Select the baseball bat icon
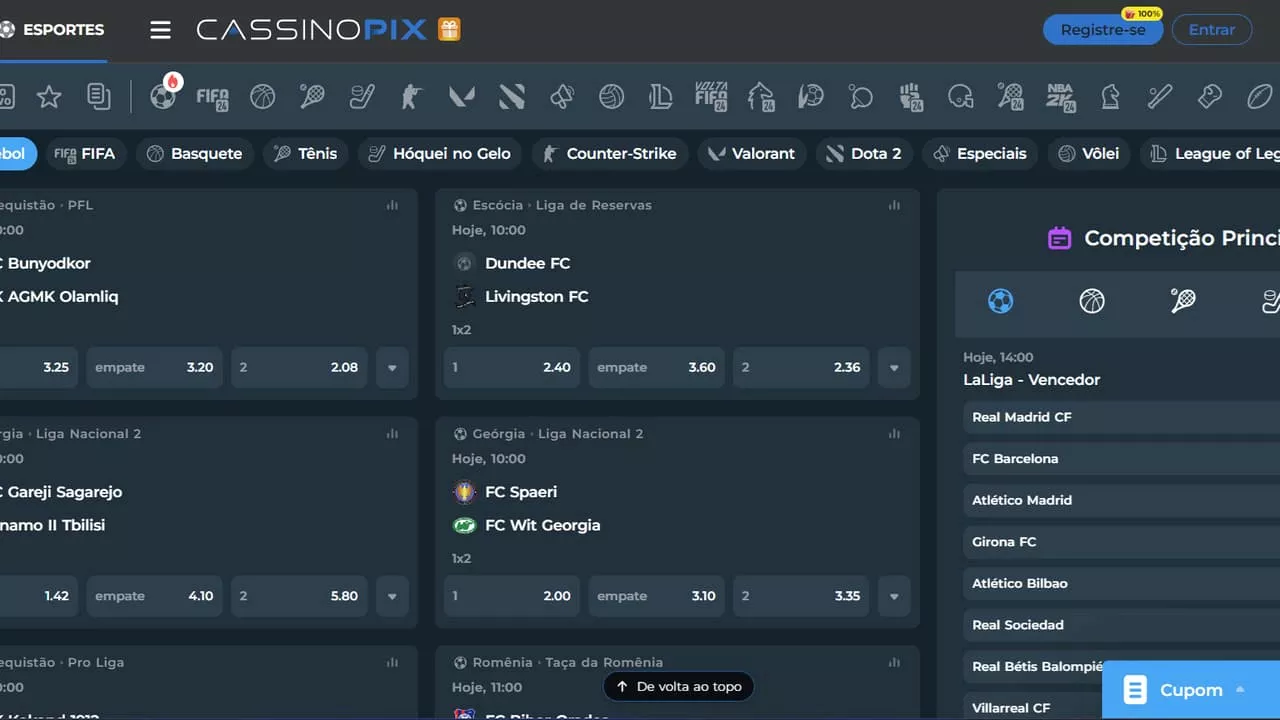1280x720 pixels. [x=1160, y=97]
